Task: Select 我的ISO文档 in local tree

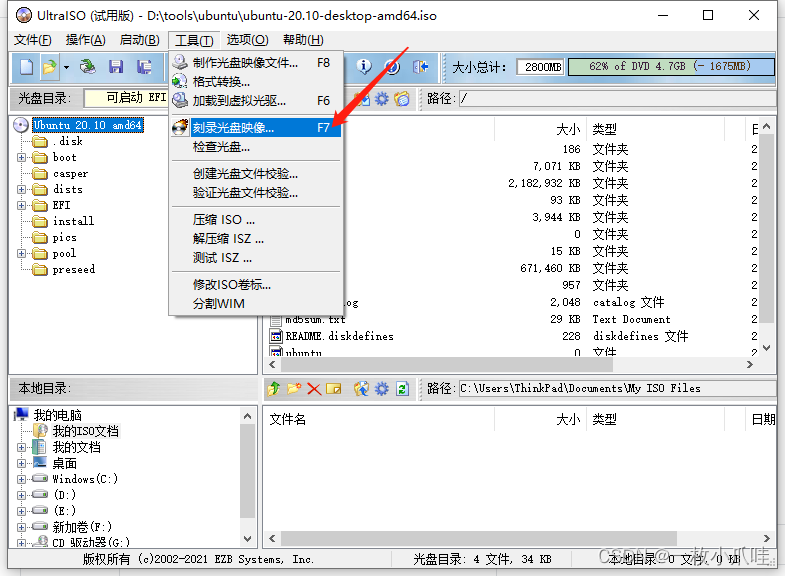Action: pos(86,431)
